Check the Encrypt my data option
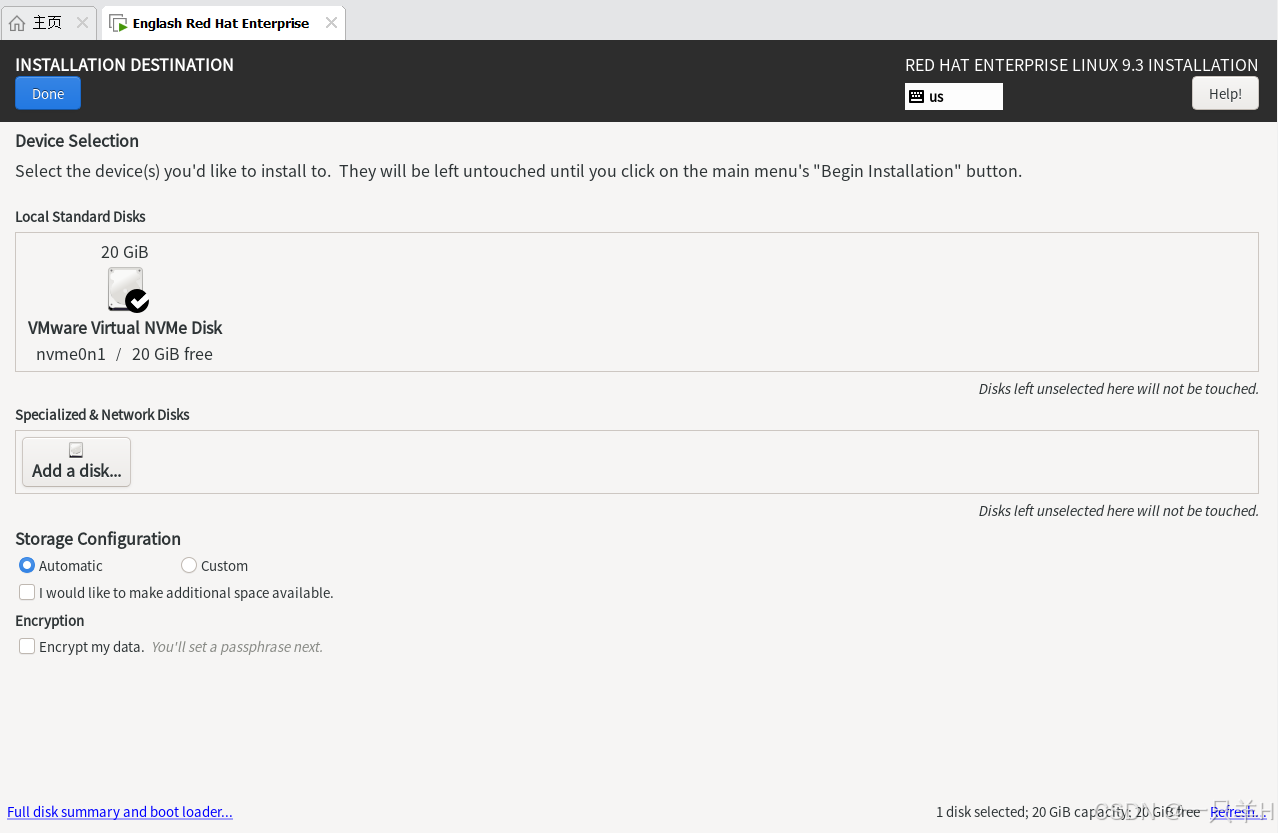The height and width of the screenshot is (833, 1278). pyautogui.click(x=27, y=646)
